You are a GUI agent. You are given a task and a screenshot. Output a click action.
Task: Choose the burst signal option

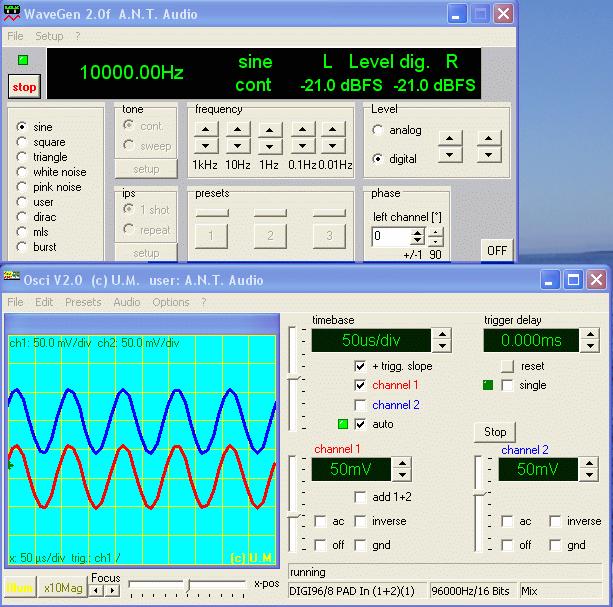(x=22, y=247)
